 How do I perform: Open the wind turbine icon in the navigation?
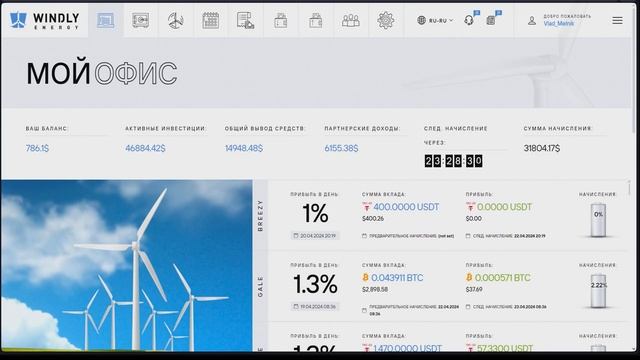(x=176, y=20)
